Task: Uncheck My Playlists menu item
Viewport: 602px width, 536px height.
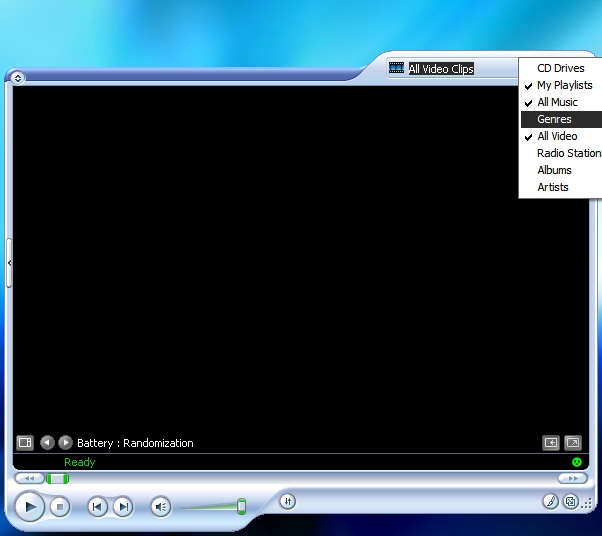Action: tap(561, 85)
